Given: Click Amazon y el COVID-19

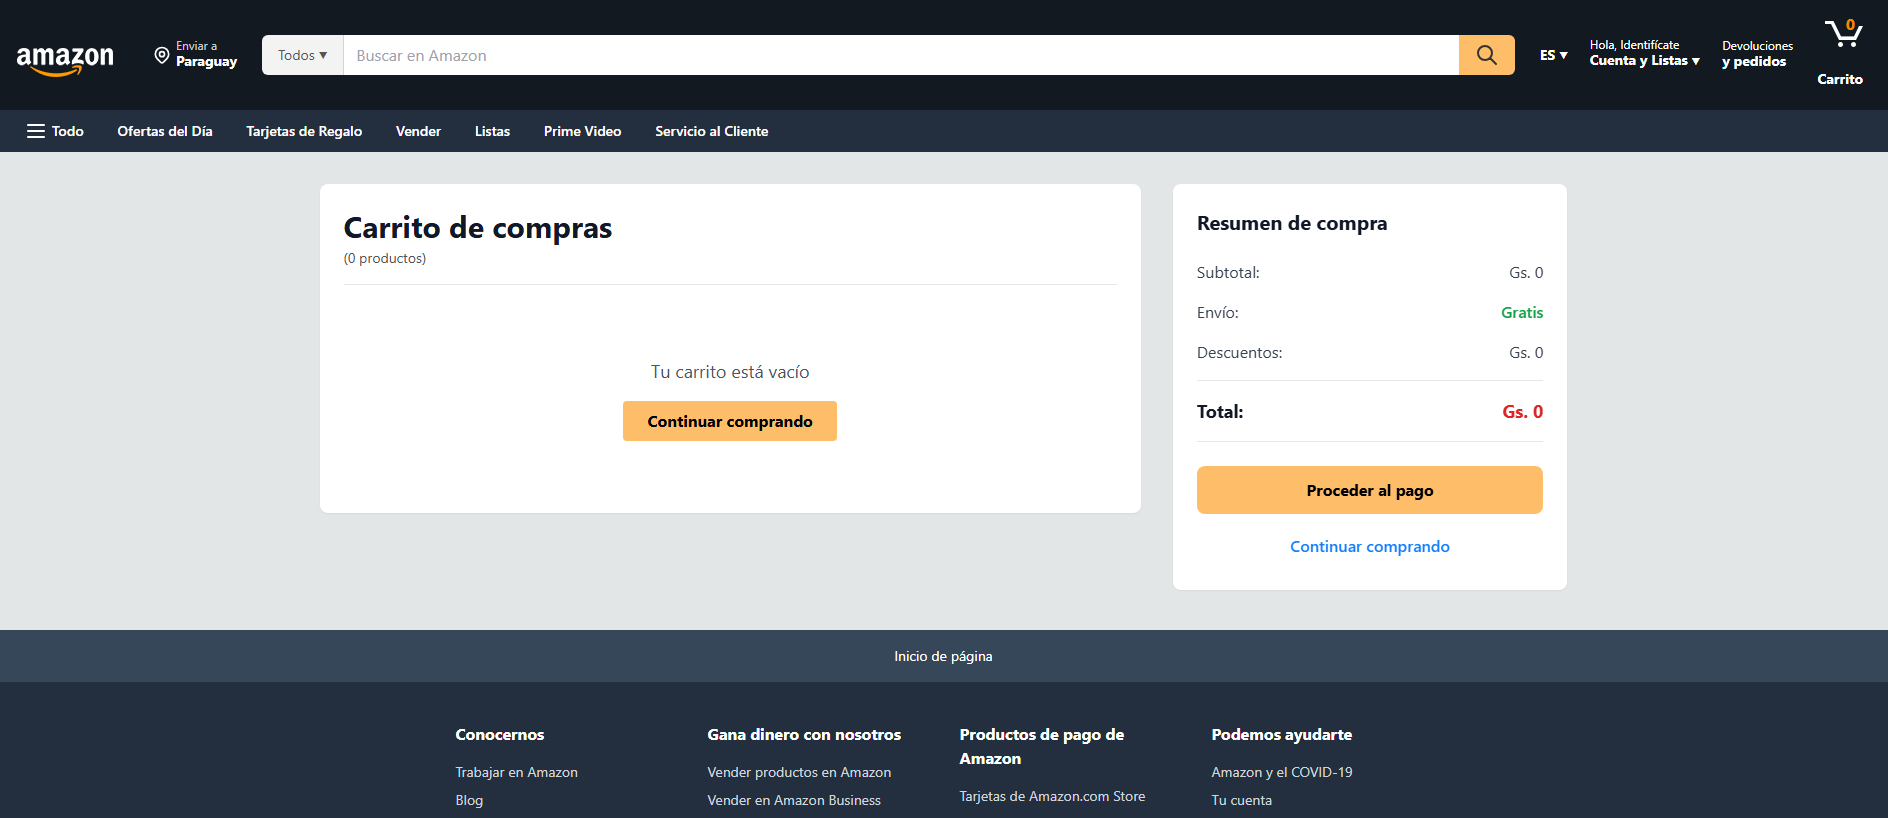Looking at the screenshot, I should click(1282, 772).
